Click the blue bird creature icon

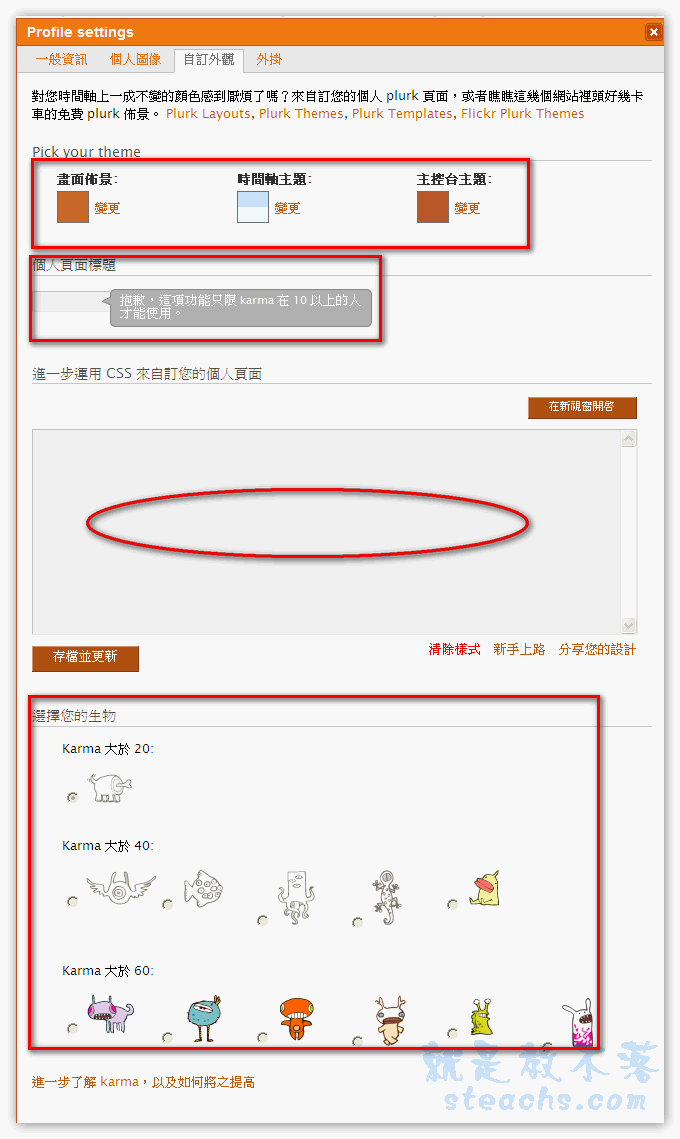[204, 1018]
